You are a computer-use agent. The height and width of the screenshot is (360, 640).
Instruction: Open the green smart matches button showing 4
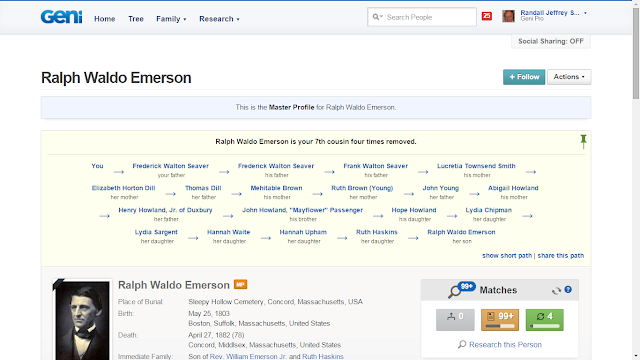pyautogui.click(x=544, y=320)
